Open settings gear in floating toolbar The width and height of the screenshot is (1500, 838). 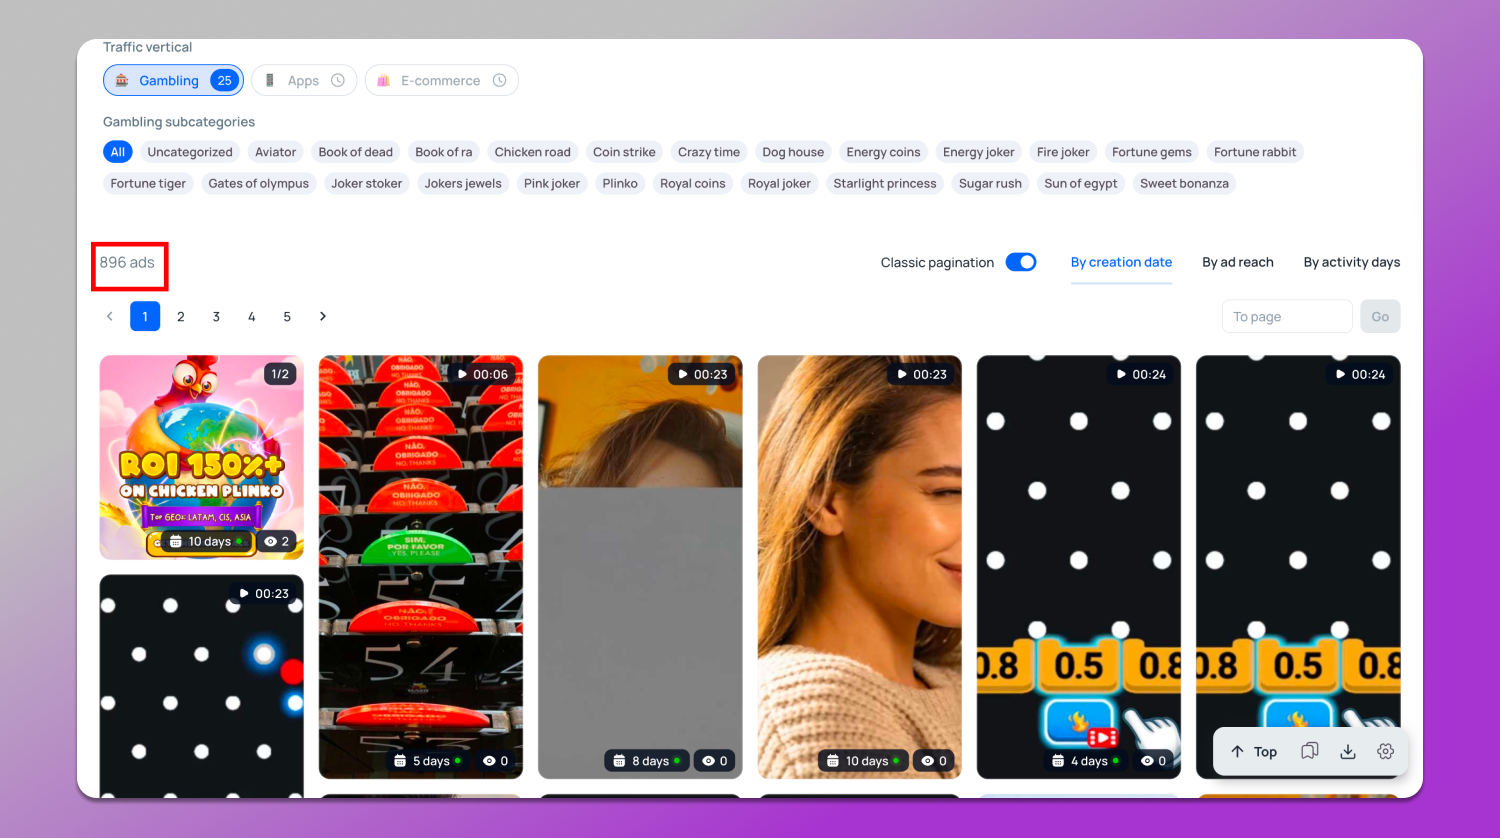[1385, 751]
